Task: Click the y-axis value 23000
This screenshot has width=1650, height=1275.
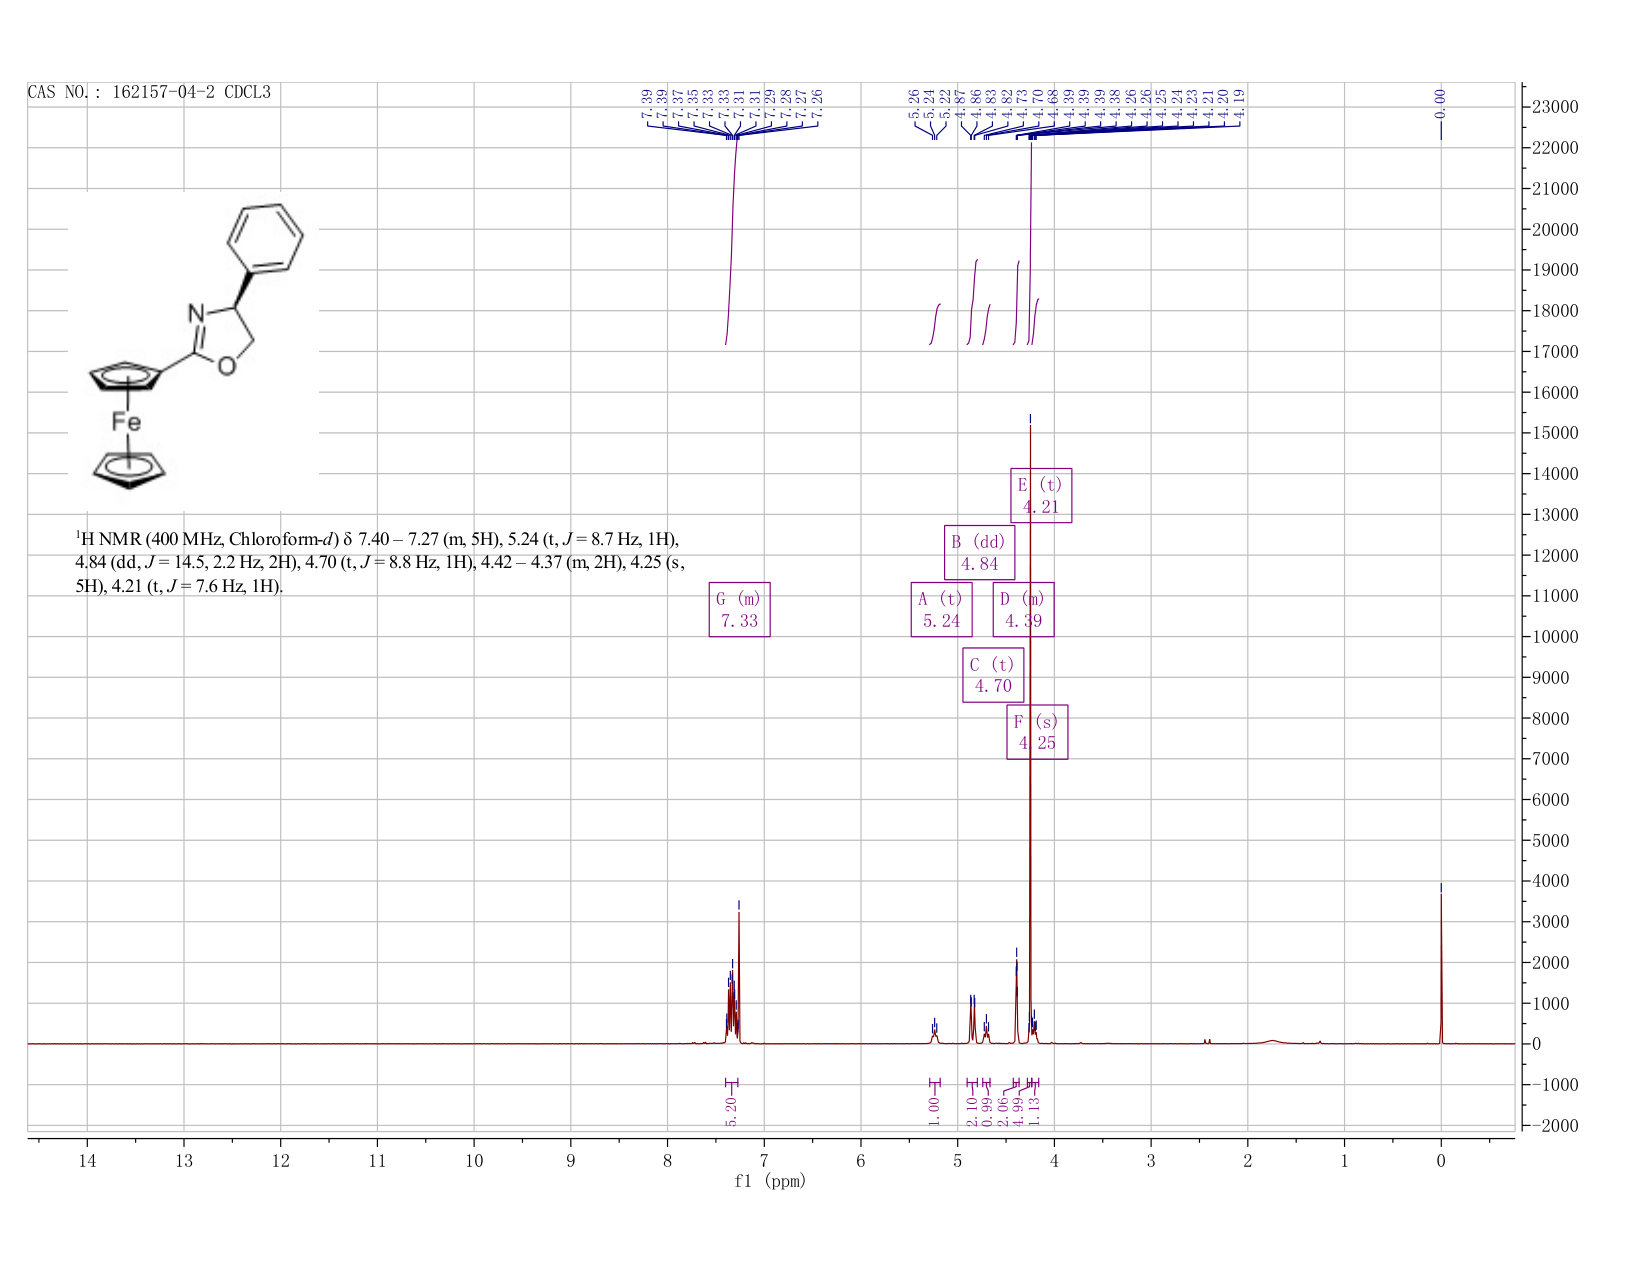Action: pyautogui.click(x=1555, y=107)
